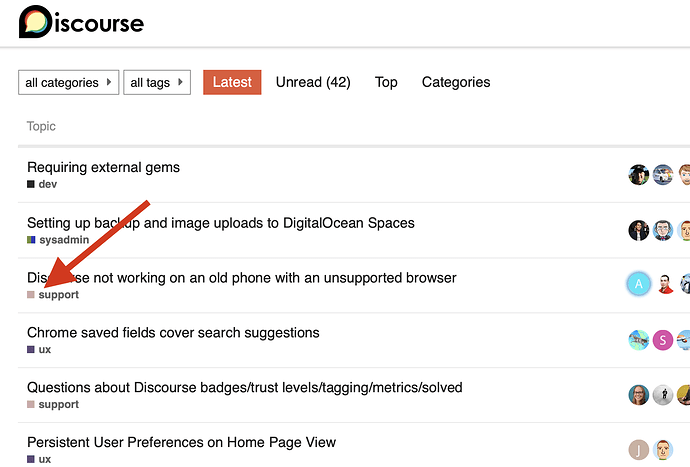Image resolution: width=690 pixels, height=467 pixels.
Task: Click the Discourse logo
Action: pyautogui.click(x=81, y=22)
